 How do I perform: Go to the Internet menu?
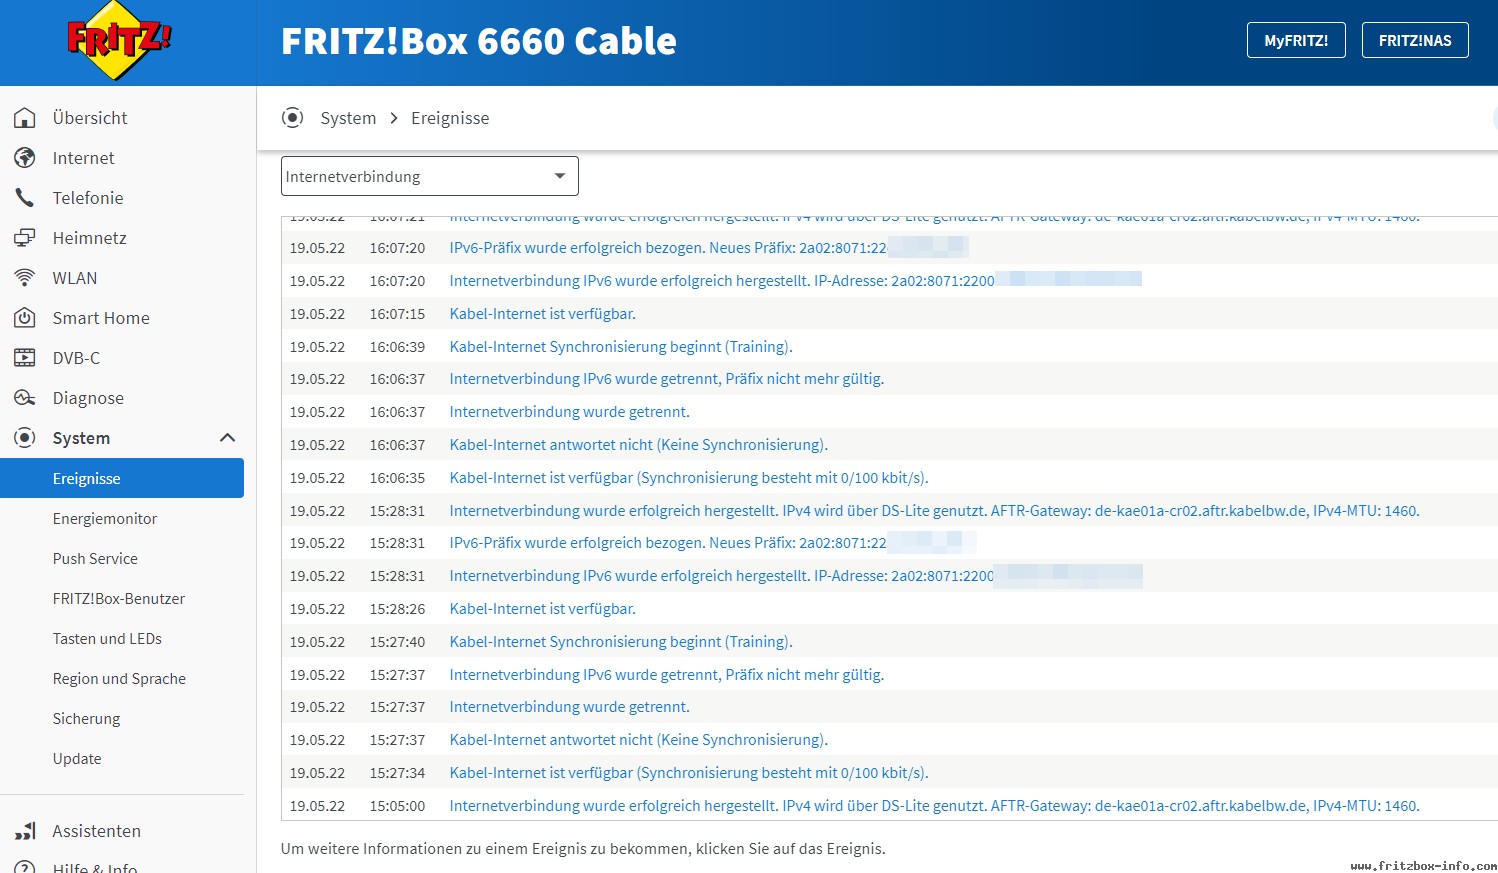[83, 158]
